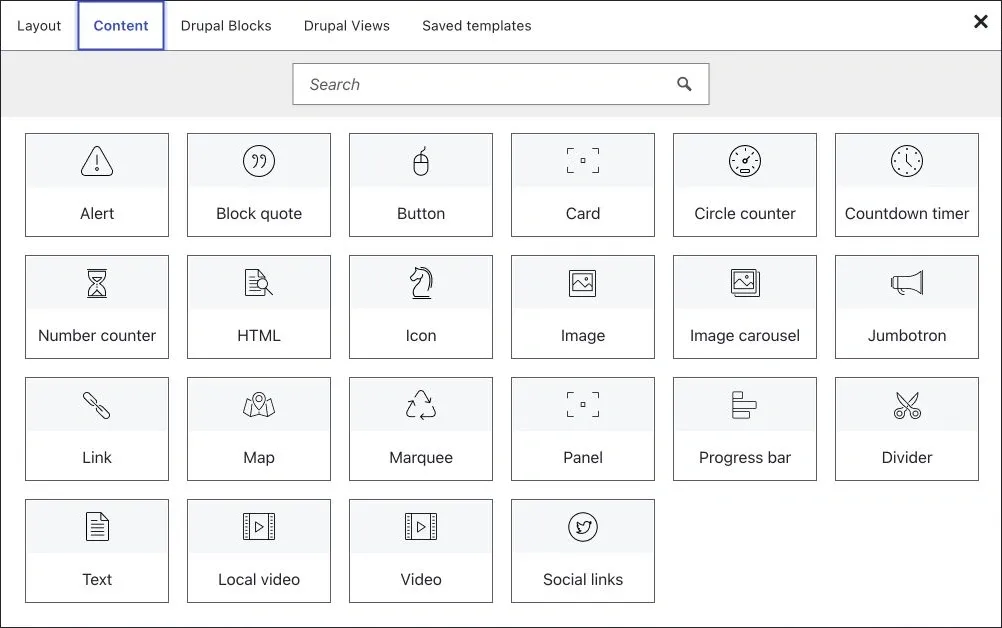Add a single Image element
The width and height of the screenshot is (1002, 628).
pyautogui.click(x=583, y=307)
